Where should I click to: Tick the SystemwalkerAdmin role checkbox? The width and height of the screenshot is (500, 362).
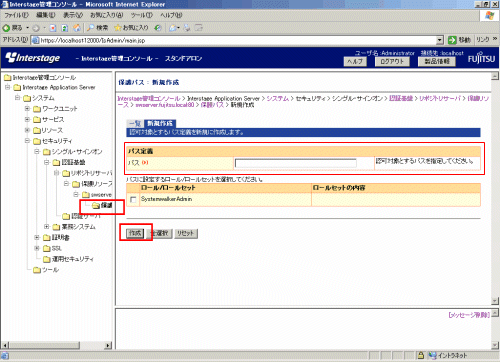(133, 199)
